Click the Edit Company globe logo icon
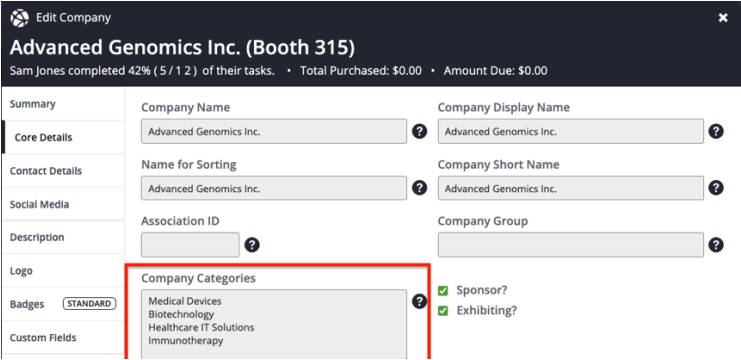 [x=19, y=18]
